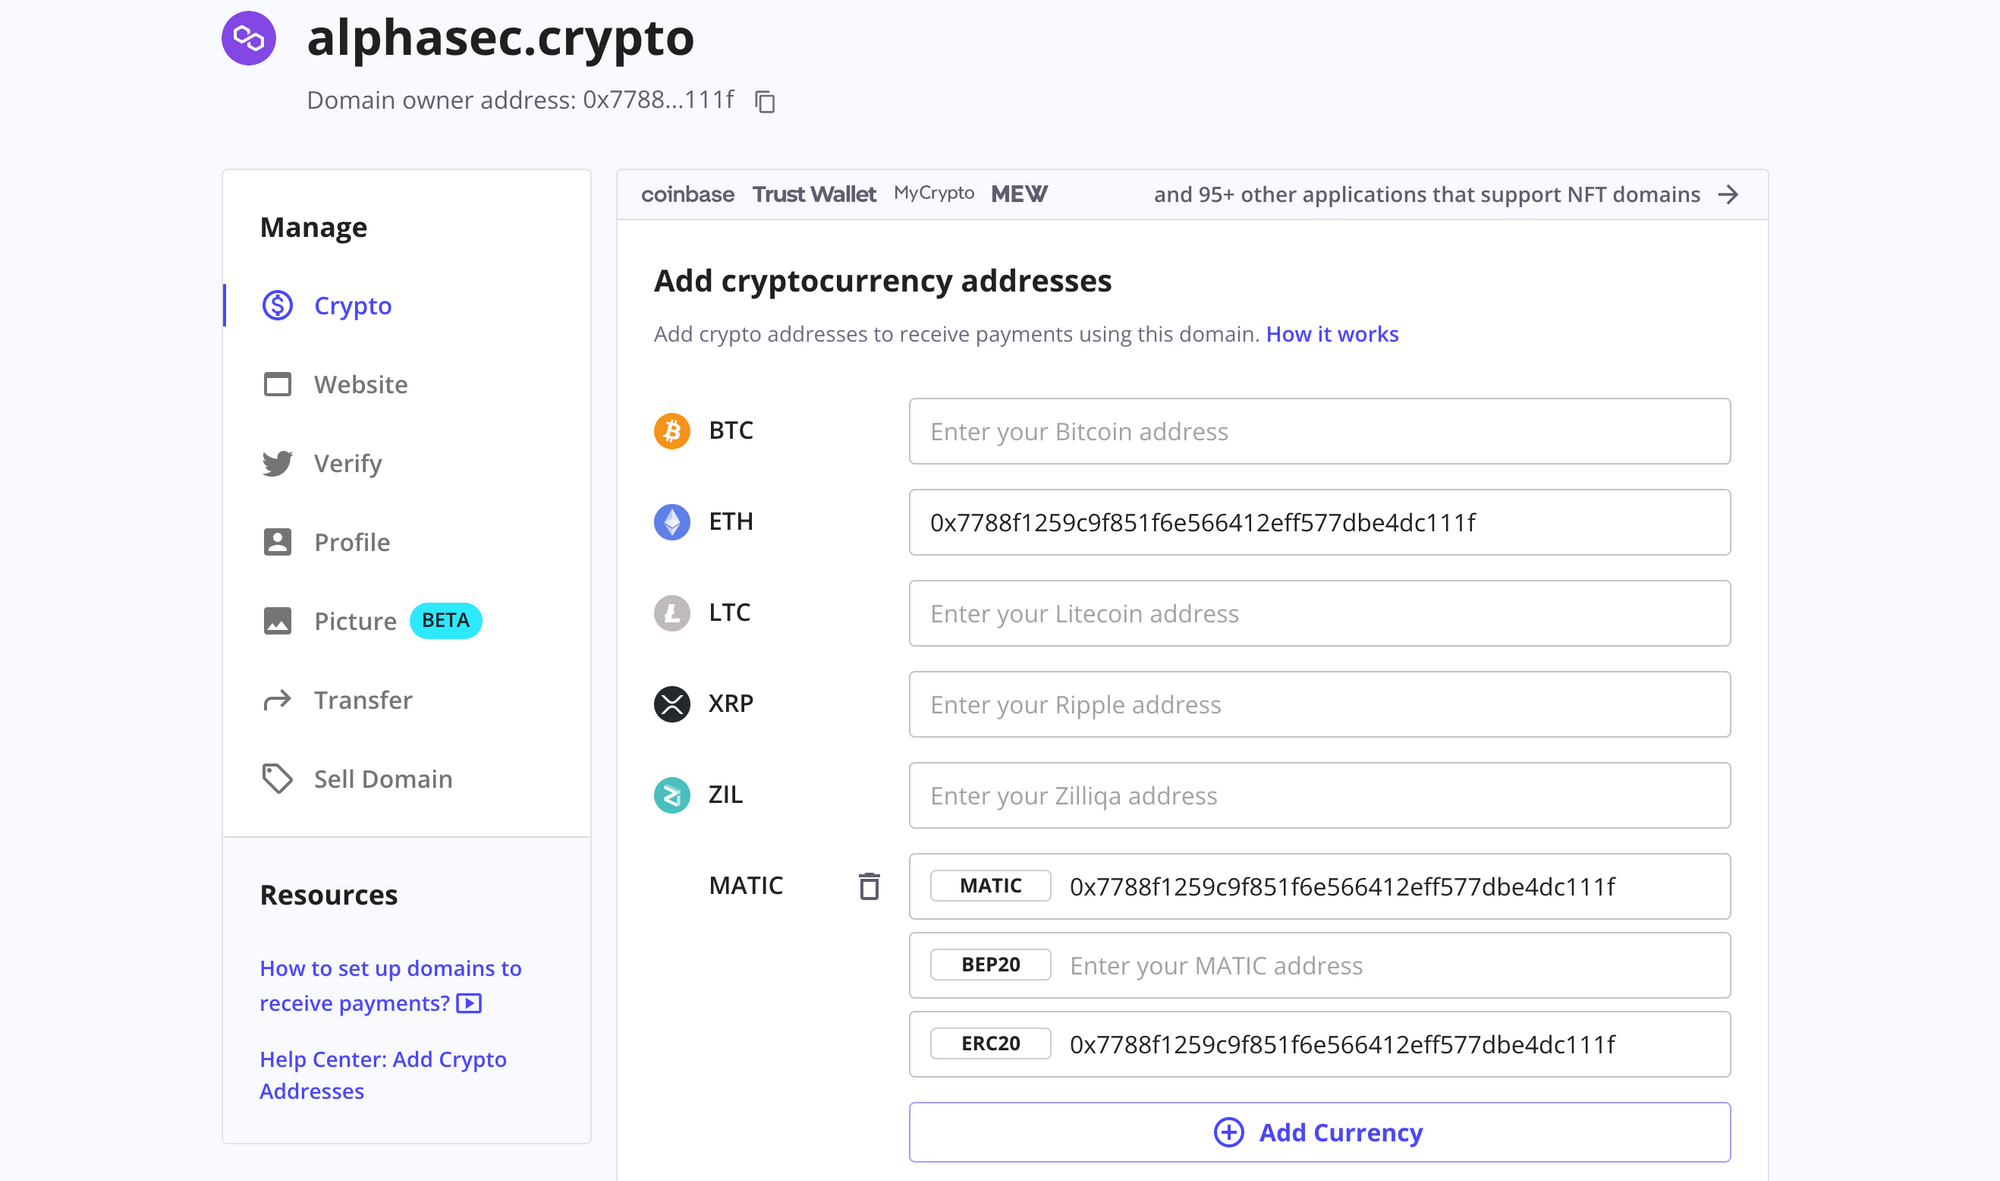Click the Add cryptocurrency addresses heading
2000x1181 pixels.
(882, 281)
